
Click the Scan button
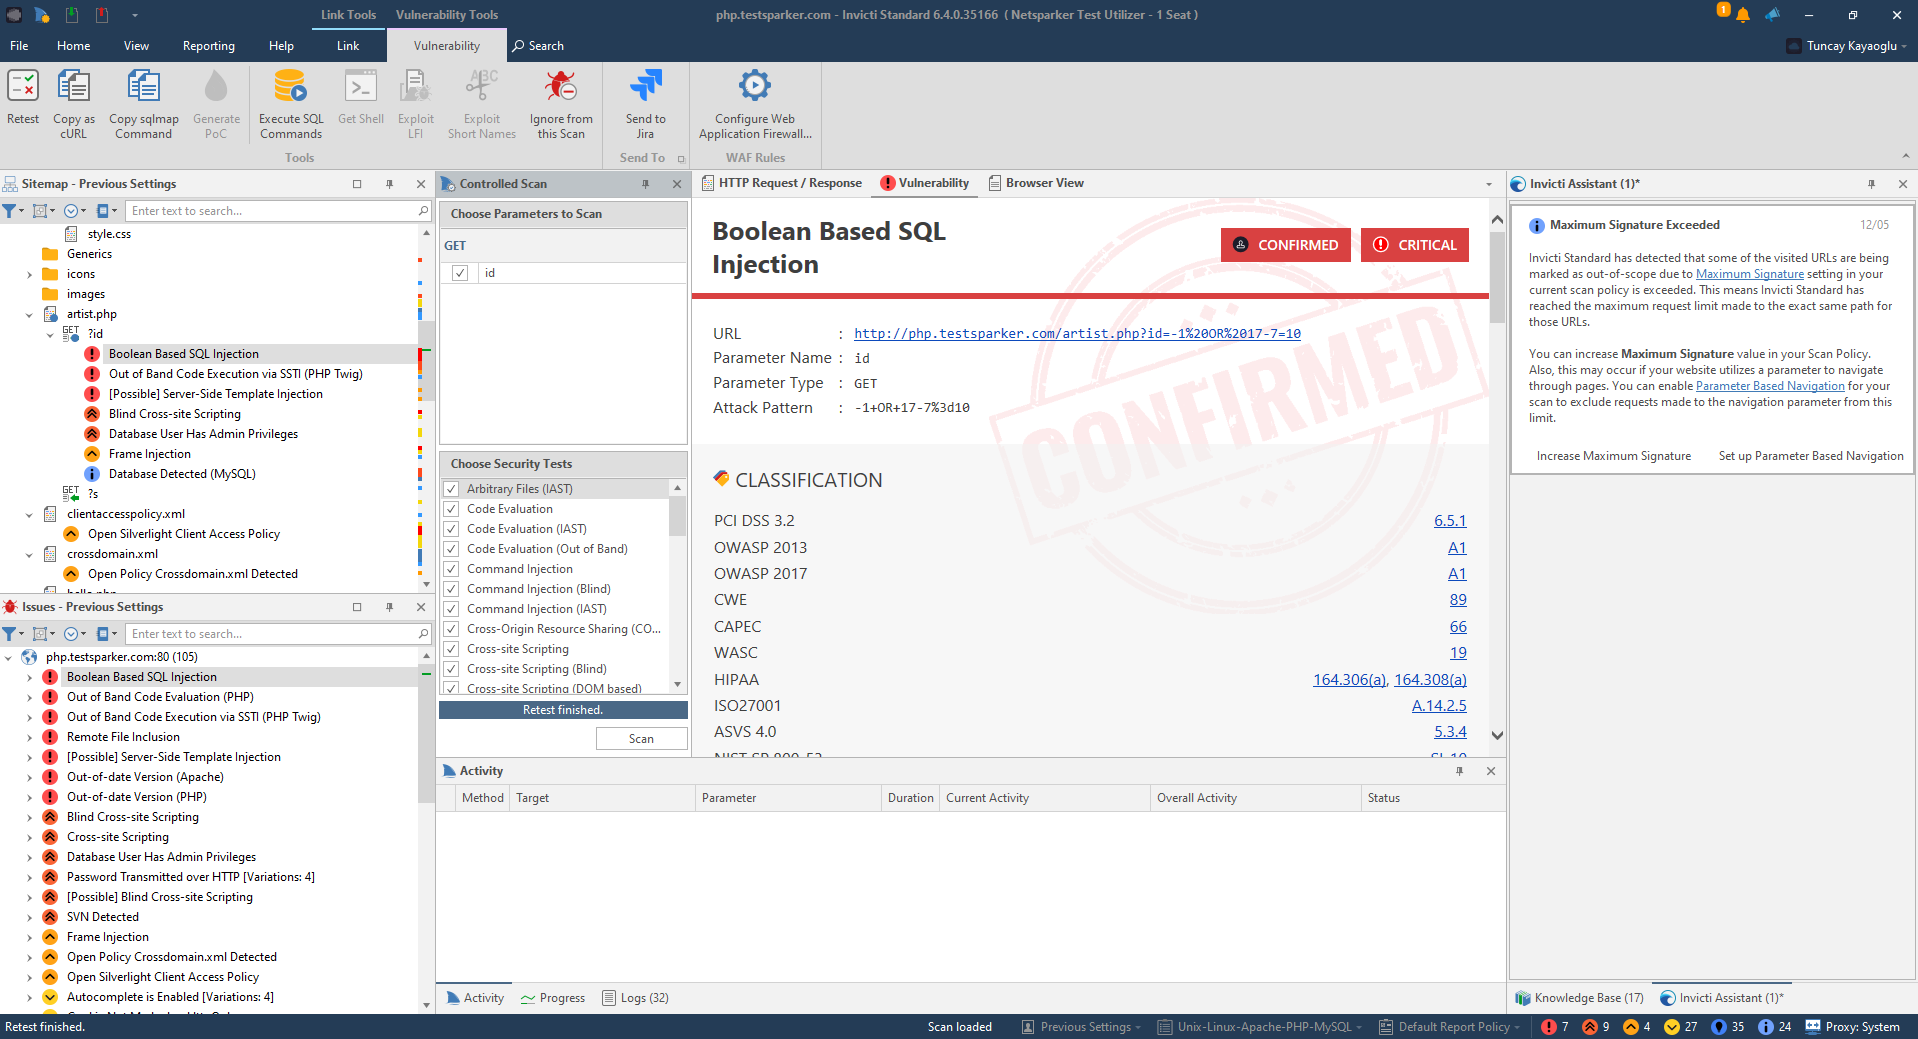pos(642,739)
